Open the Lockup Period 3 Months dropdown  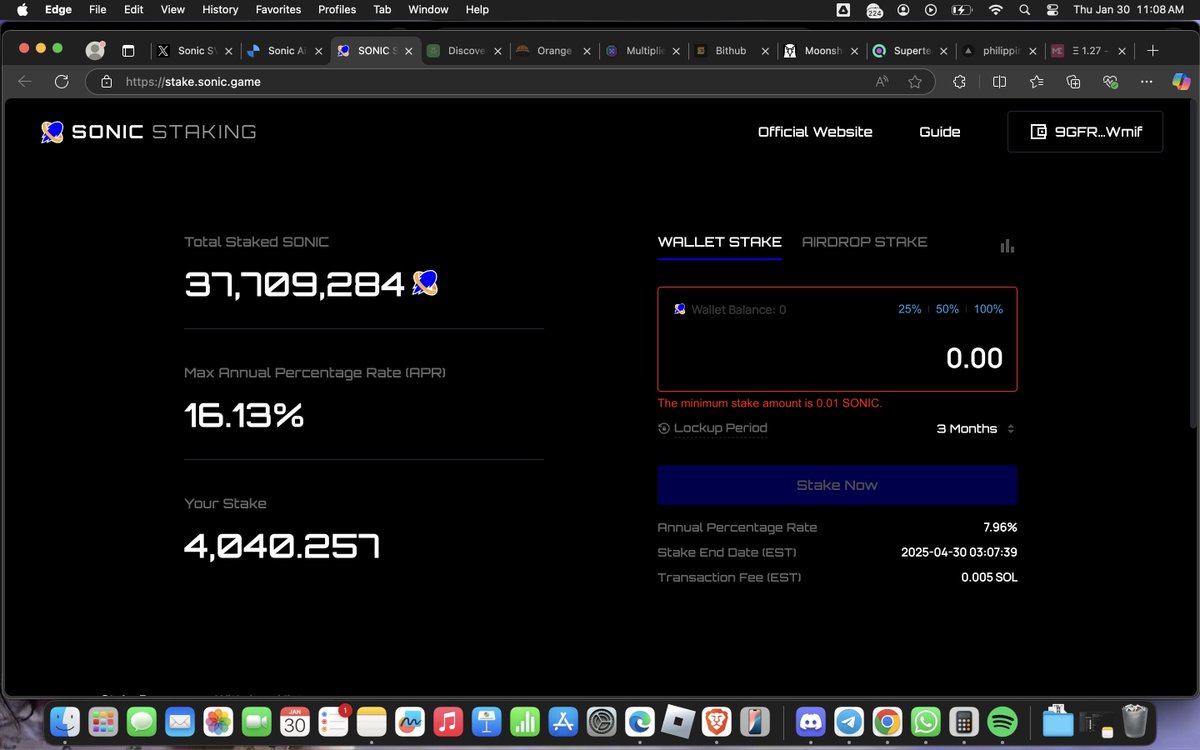coord(976,429)
